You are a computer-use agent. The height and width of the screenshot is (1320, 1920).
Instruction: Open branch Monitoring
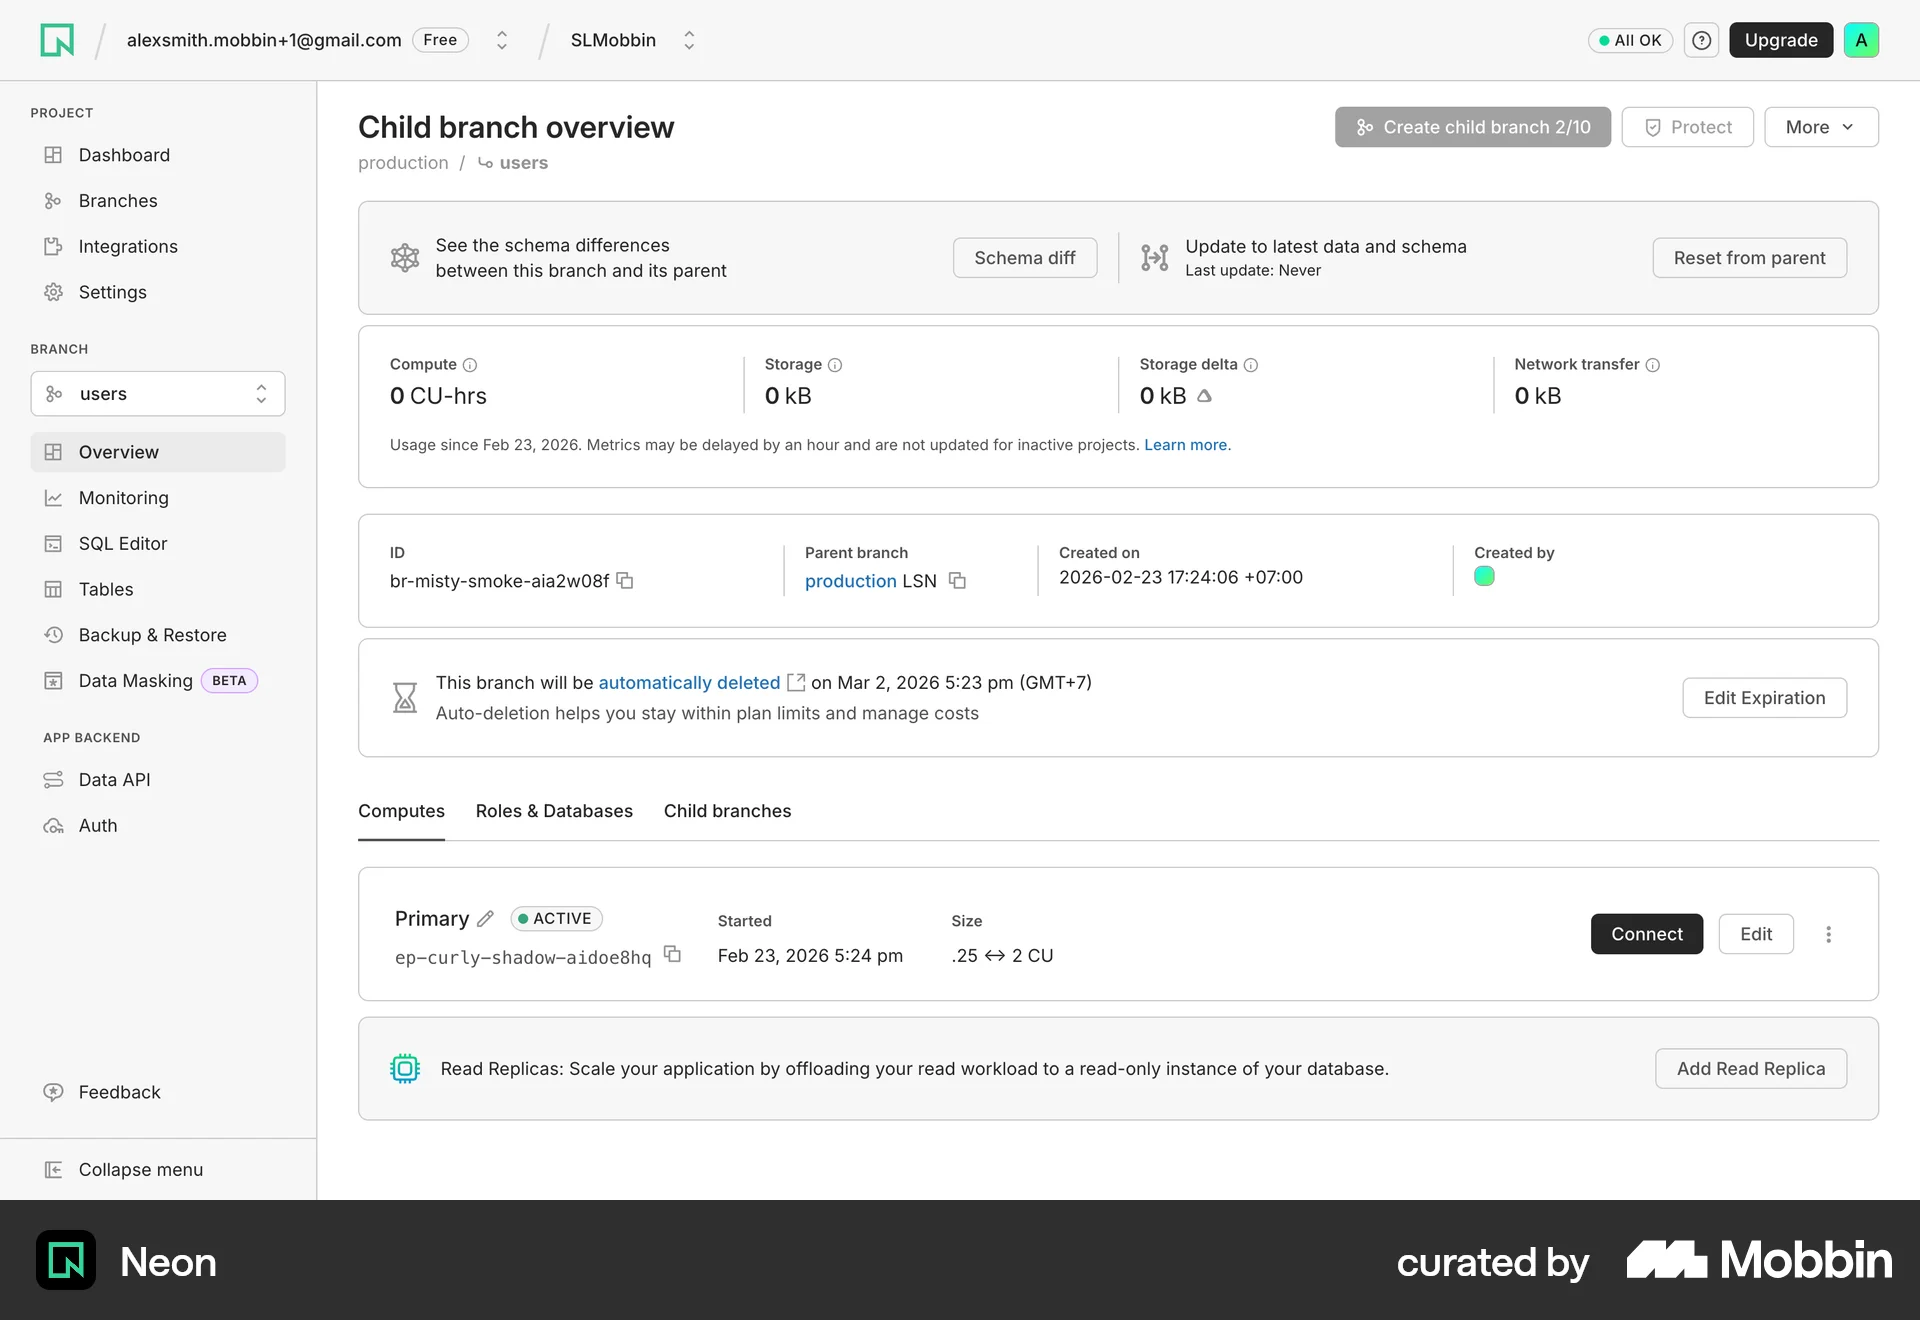point(158,498)
